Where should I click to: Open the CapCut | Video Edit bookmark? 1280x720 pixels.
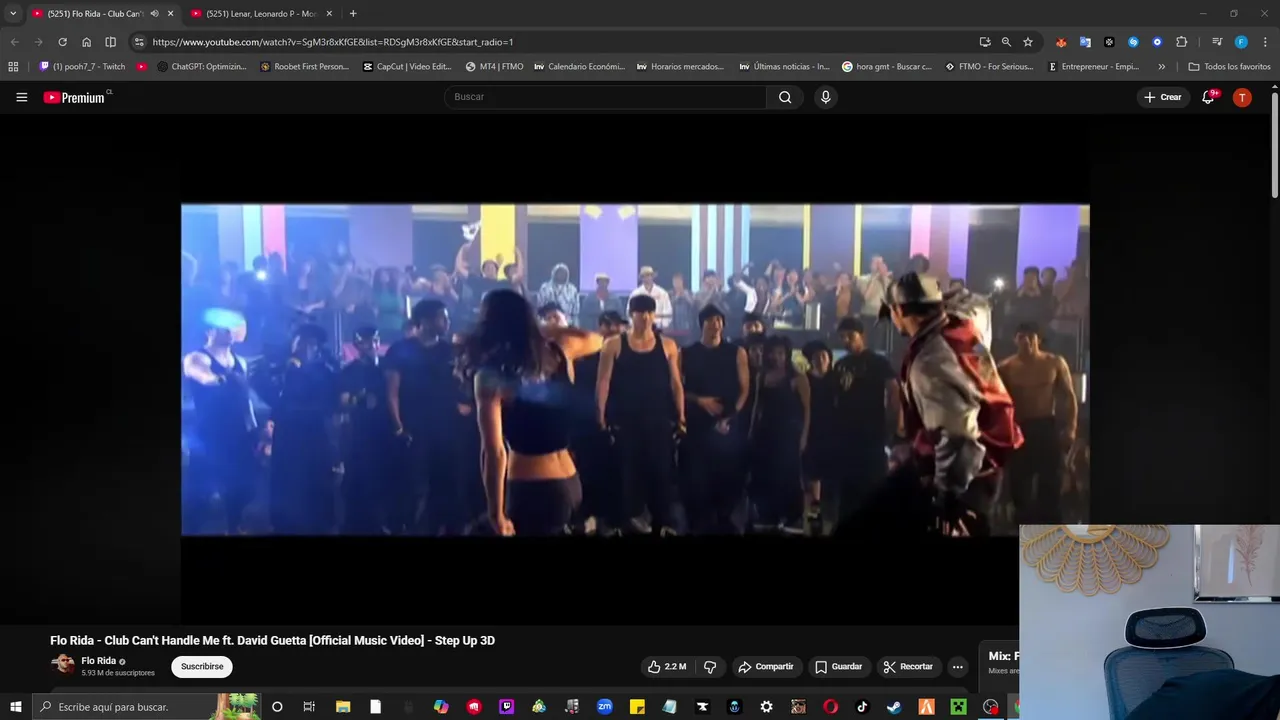[x=407, y=67]
